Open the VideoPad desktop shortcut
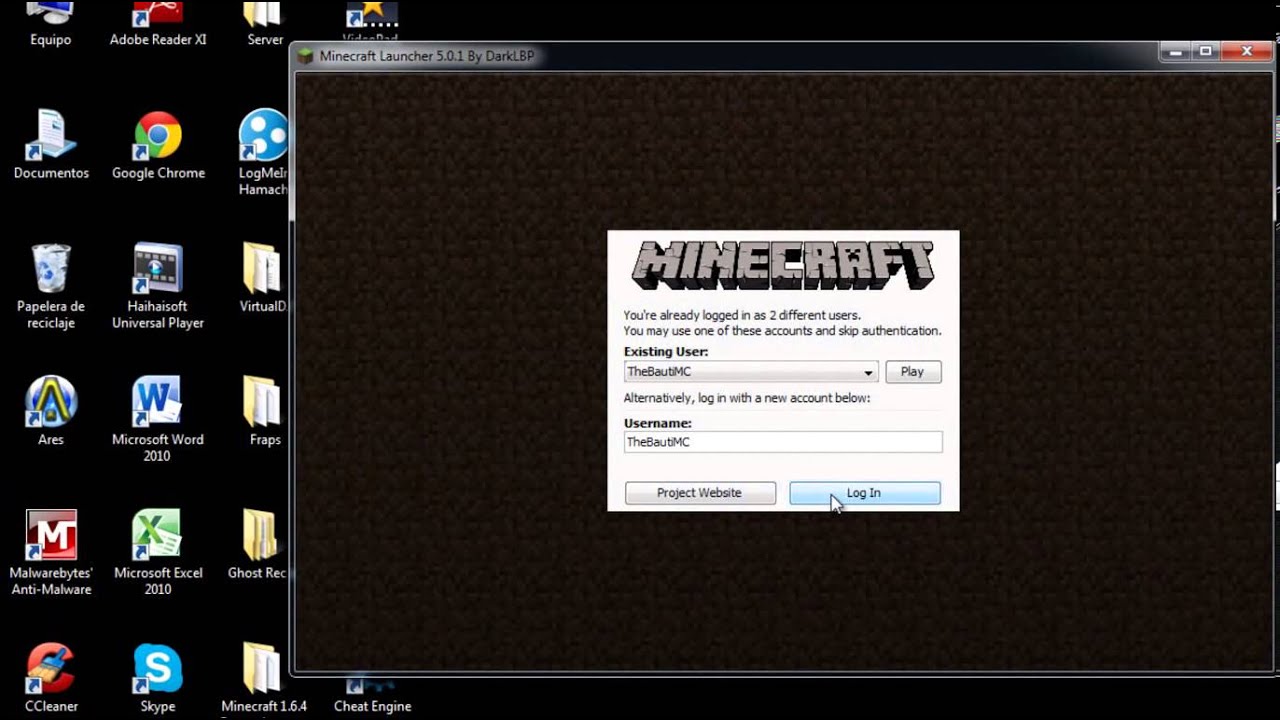The height and width of the screenshot is (720, 1280). click(371, 20)
